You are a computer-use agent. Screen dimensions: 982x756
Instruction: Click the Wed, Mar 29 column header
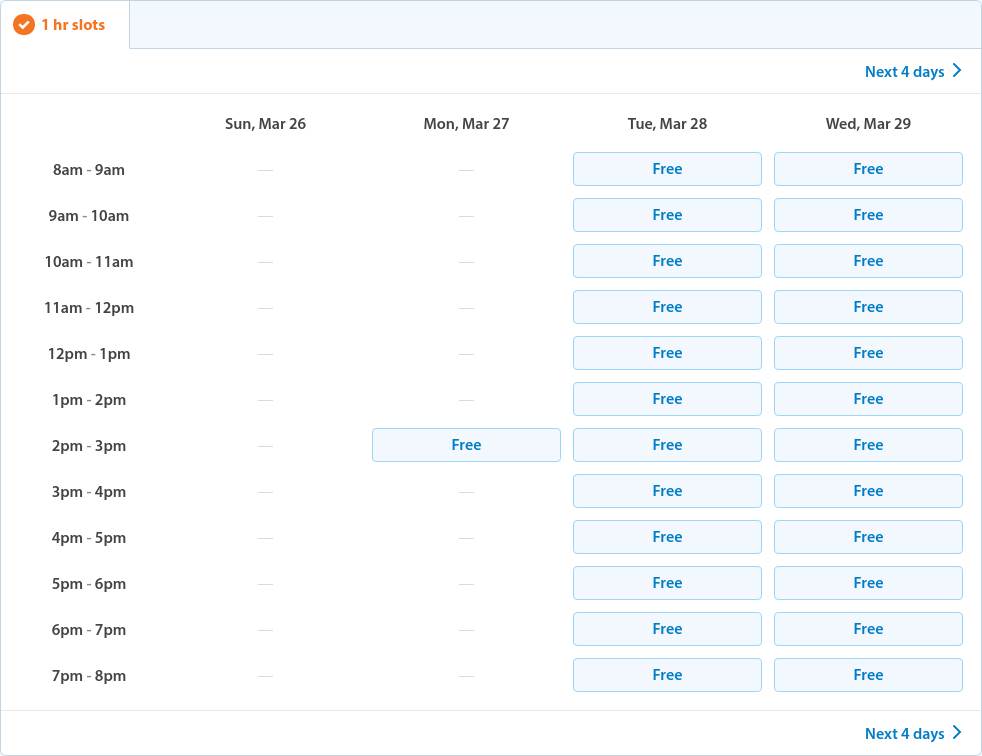click(868, 124)
